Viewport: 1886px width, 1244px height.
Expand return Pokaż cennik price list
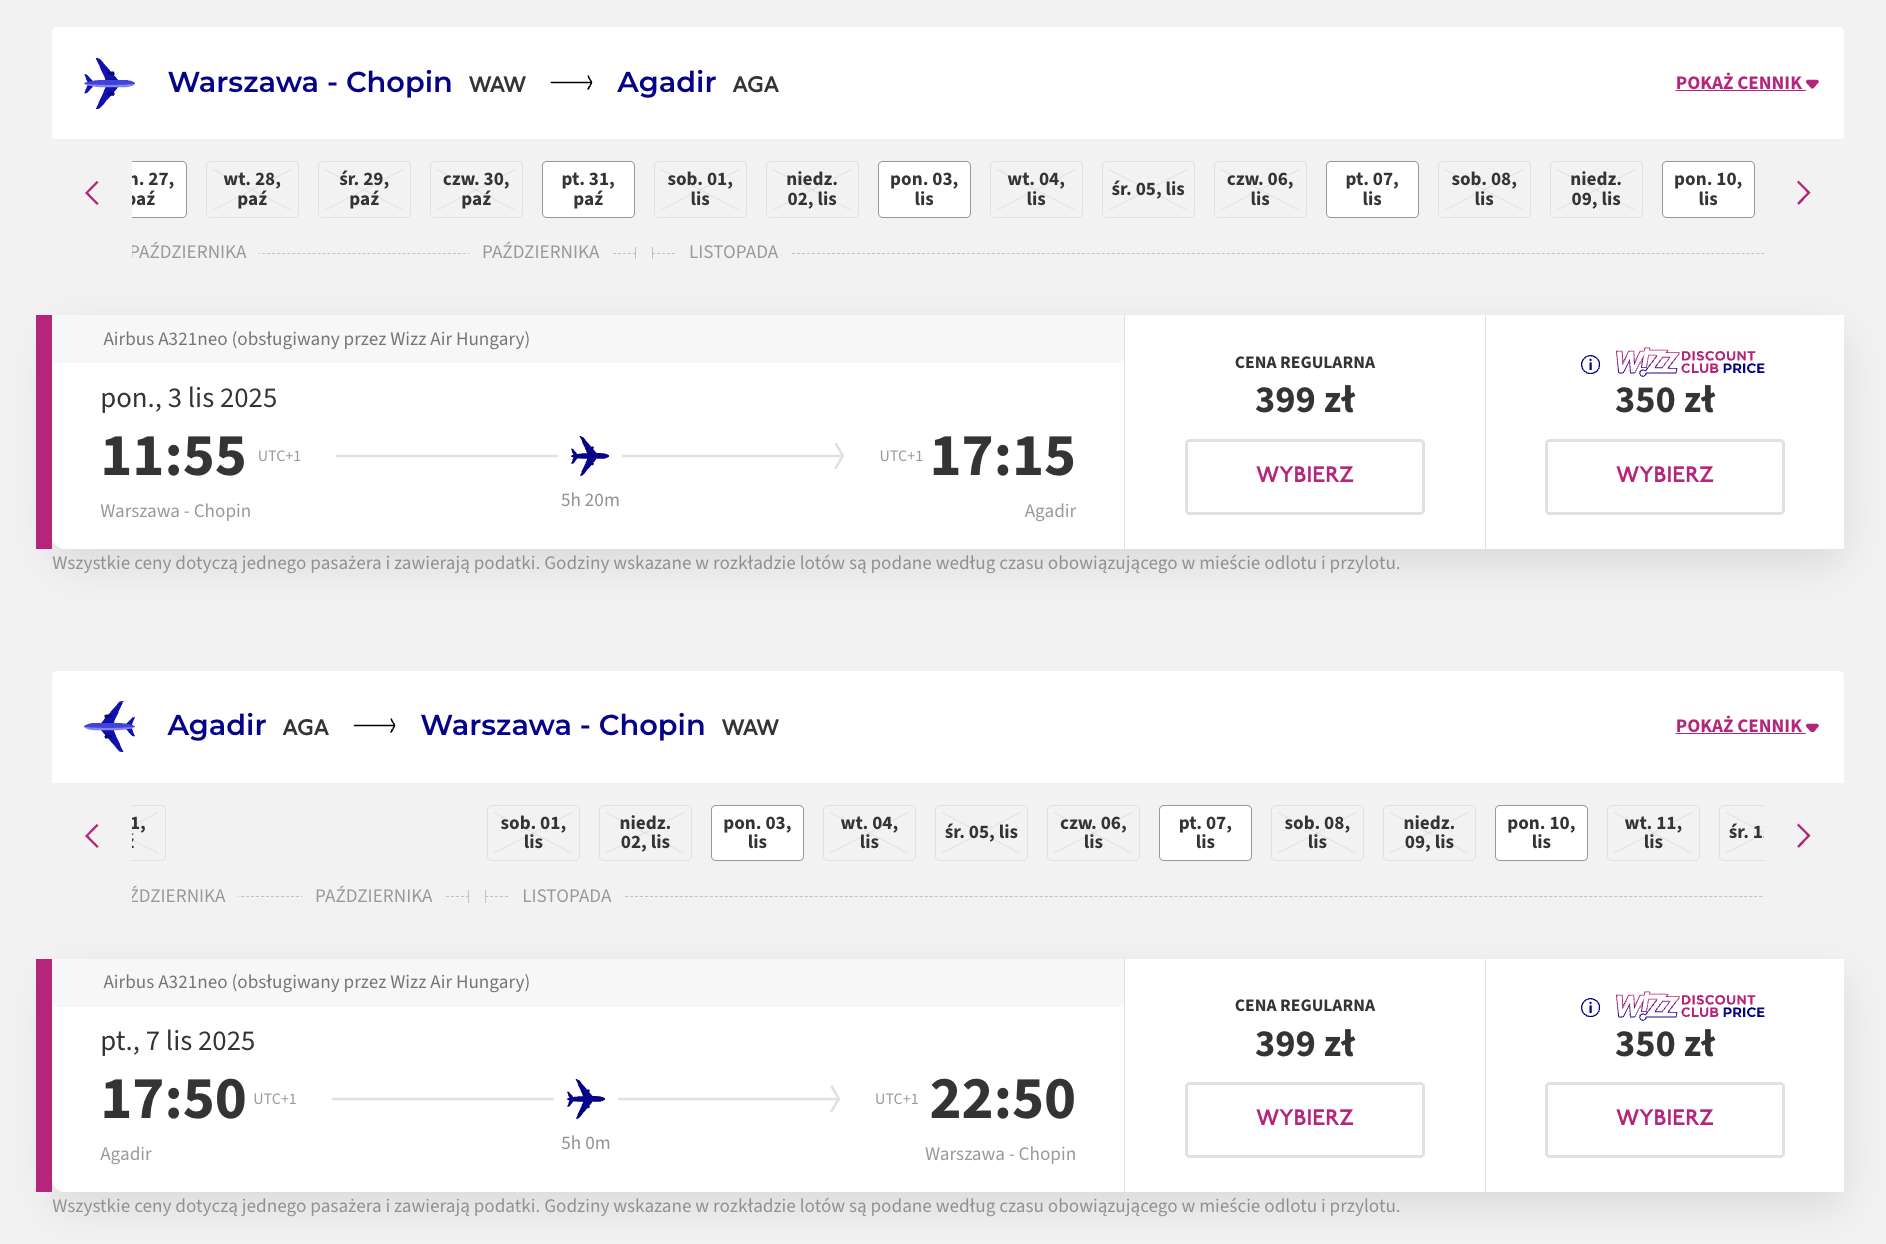tap(1747, 726)
